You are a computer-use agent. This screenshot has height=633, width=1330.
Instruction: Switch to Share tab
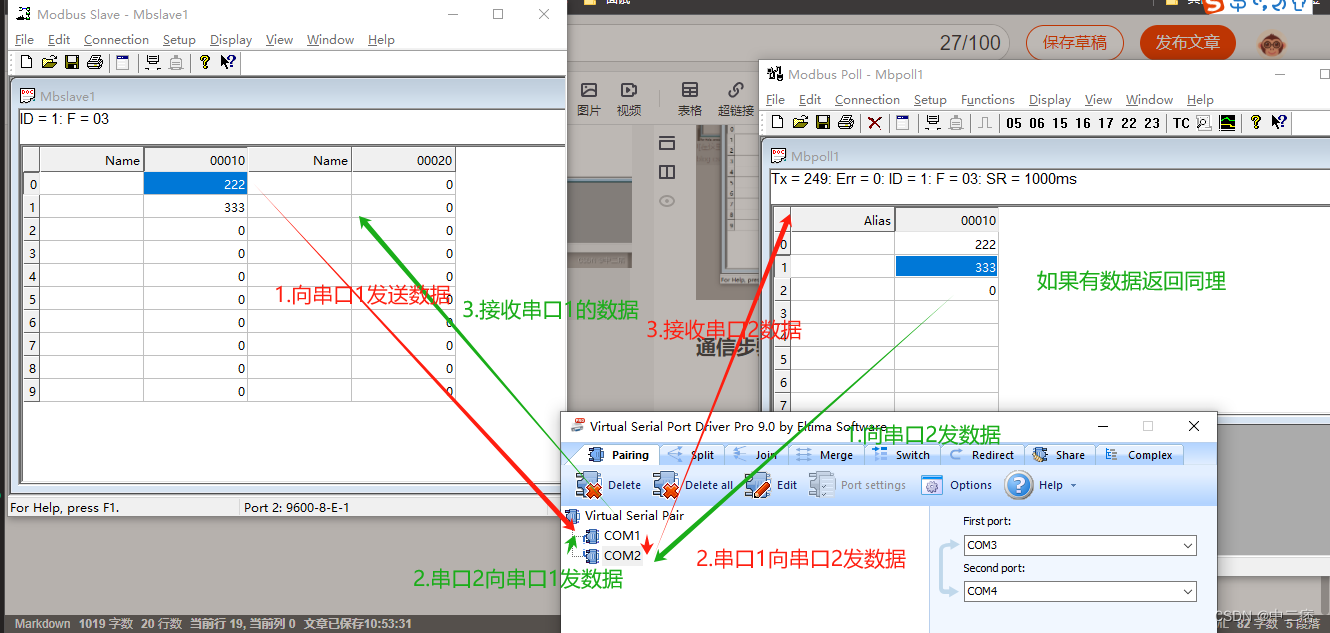(1059, 455)
